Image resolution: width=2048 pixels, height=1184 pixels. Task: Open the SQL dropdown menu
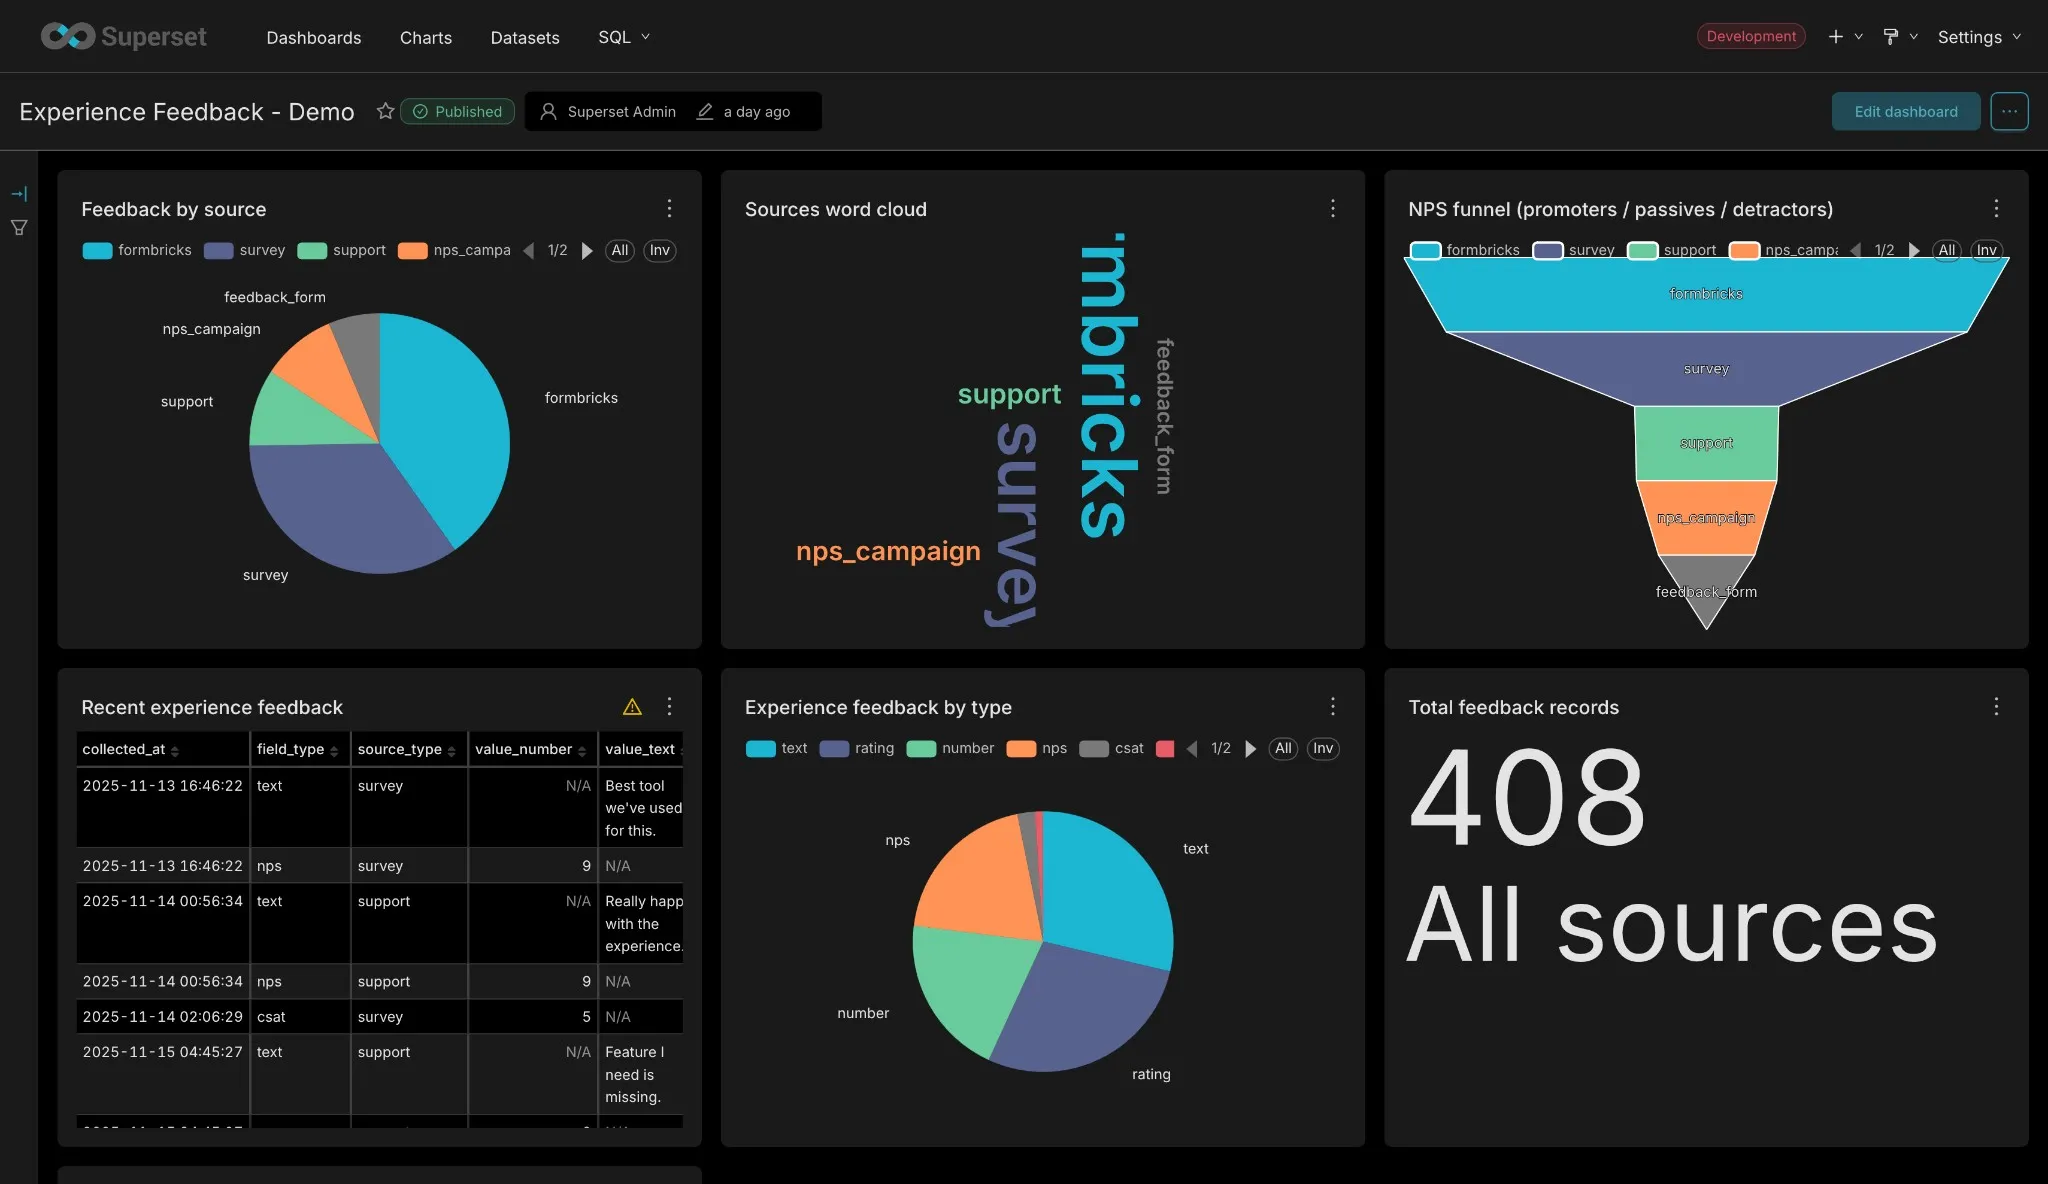coord(624,37)
